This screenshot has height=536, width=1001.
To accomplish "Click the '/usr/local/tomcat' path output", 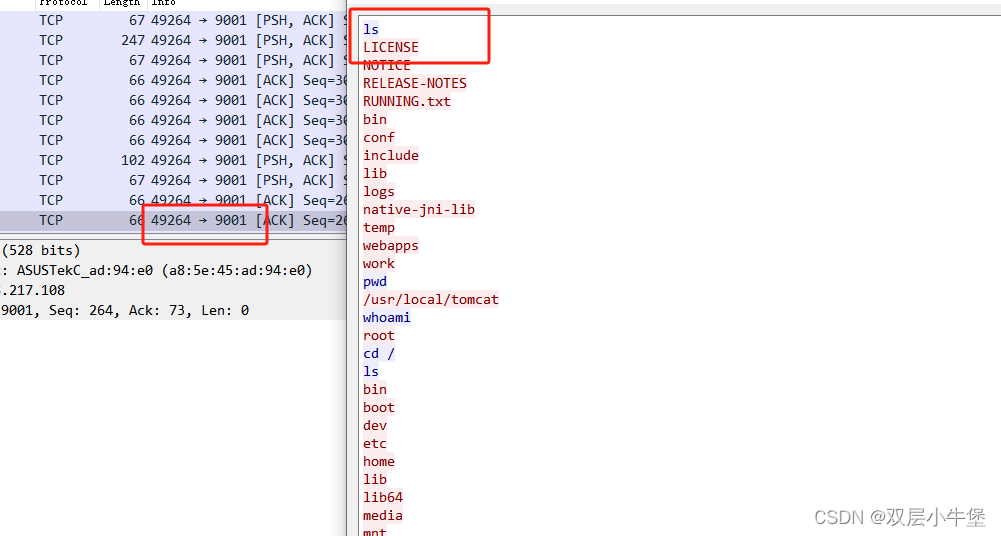I will 431,299.
